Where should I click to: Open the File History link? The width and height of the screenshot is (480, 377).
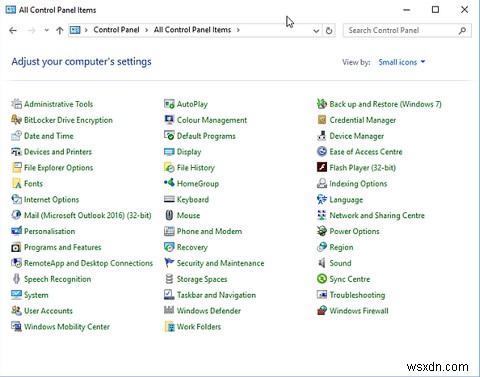click(x=196, y=168)
